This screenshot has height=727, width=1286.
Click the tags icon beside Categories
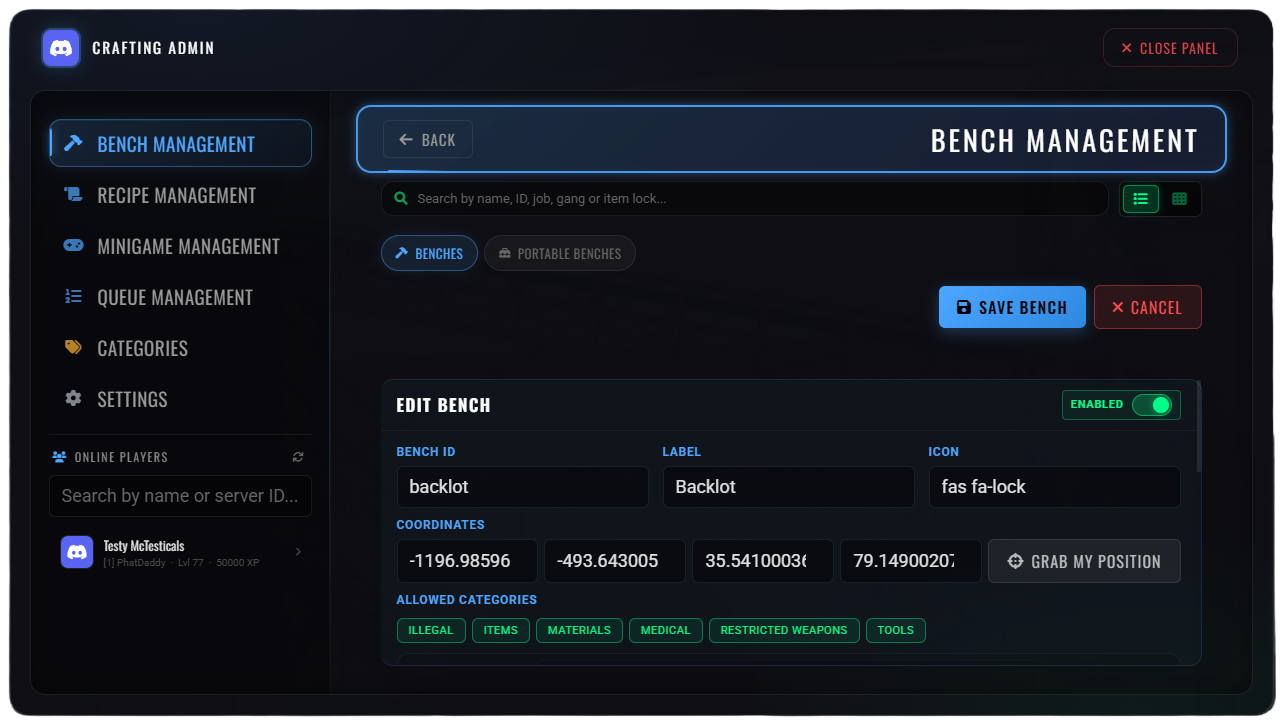tap(73, 348)
